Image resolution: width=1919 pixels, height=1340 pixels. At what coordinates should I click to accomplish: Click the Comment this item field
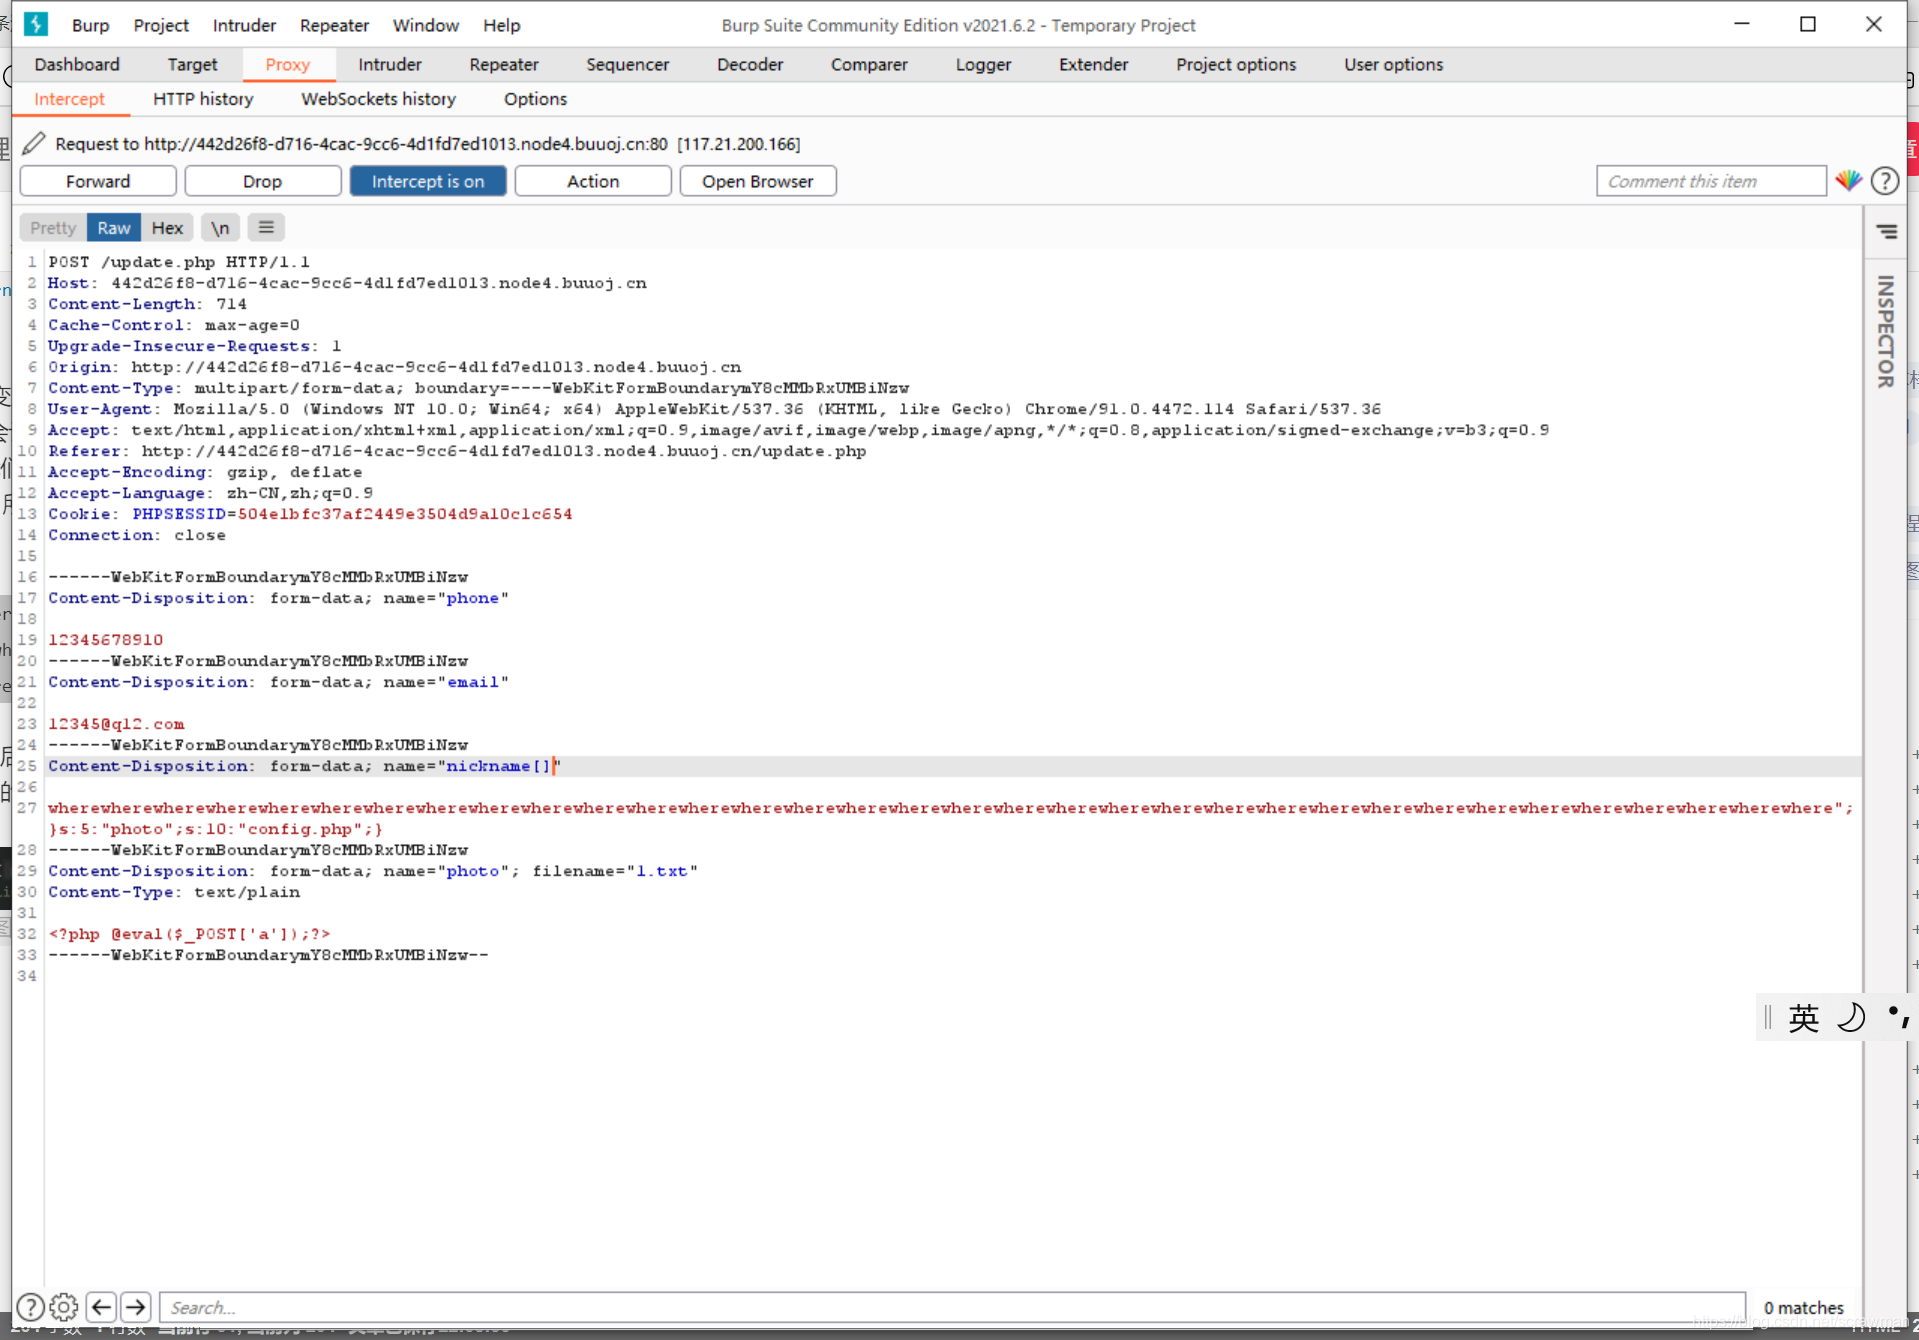pos(1710,181)
